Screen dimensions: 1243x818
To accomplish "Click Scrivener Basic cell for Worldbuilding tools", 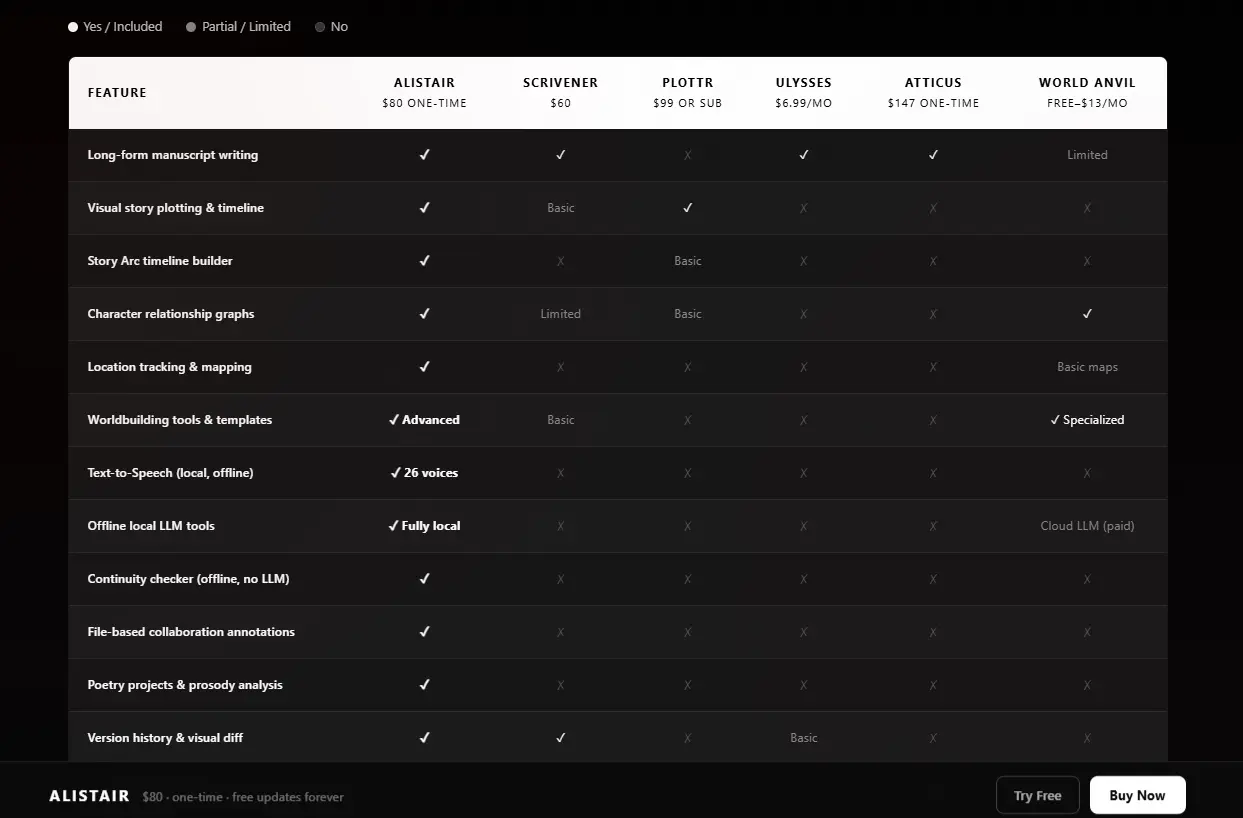I will (x=560, y=420).
